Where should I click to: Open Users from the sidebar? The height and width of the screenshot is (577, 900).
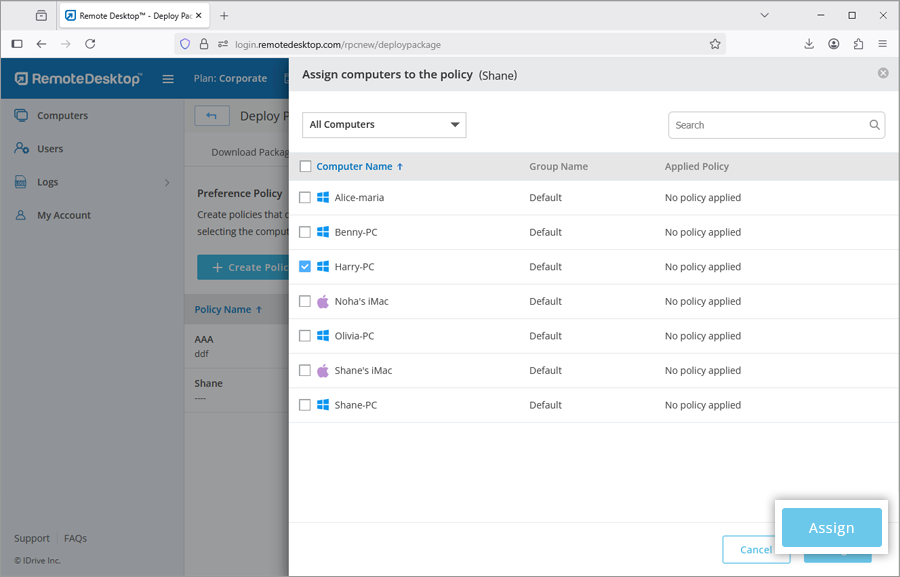pyautogui.click(x=50, y=149)
